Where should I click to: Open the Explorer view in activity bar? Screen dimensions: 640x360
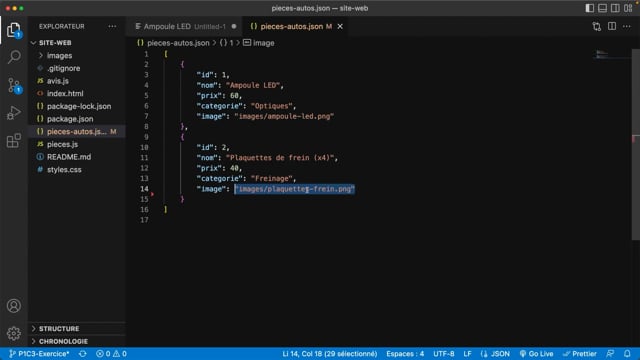13,30
